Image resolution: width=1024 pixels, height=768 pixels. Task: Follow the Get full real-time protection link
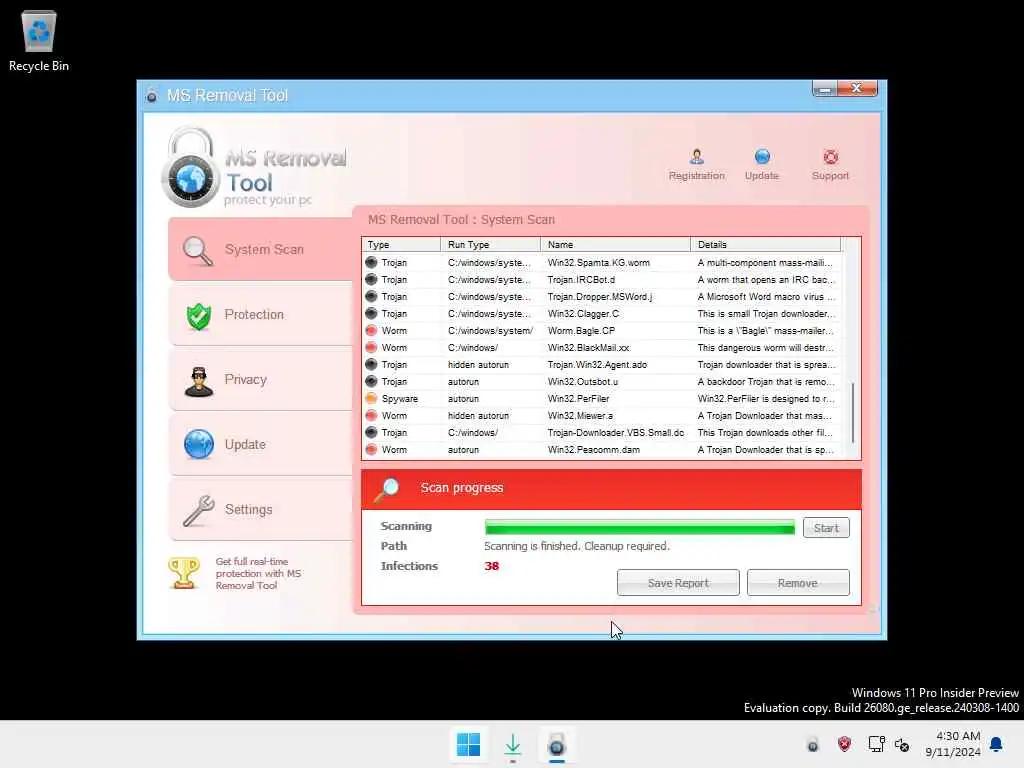click(x=258, y=573)
